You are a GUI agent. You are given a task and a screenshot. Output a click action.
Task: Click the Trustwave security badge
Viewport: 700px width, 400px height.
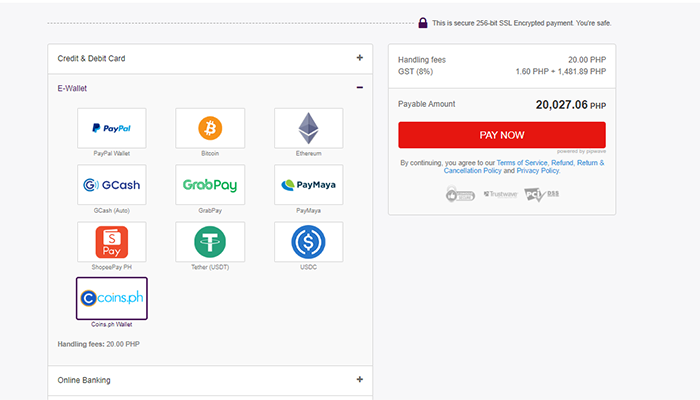(x=500, y=194)
